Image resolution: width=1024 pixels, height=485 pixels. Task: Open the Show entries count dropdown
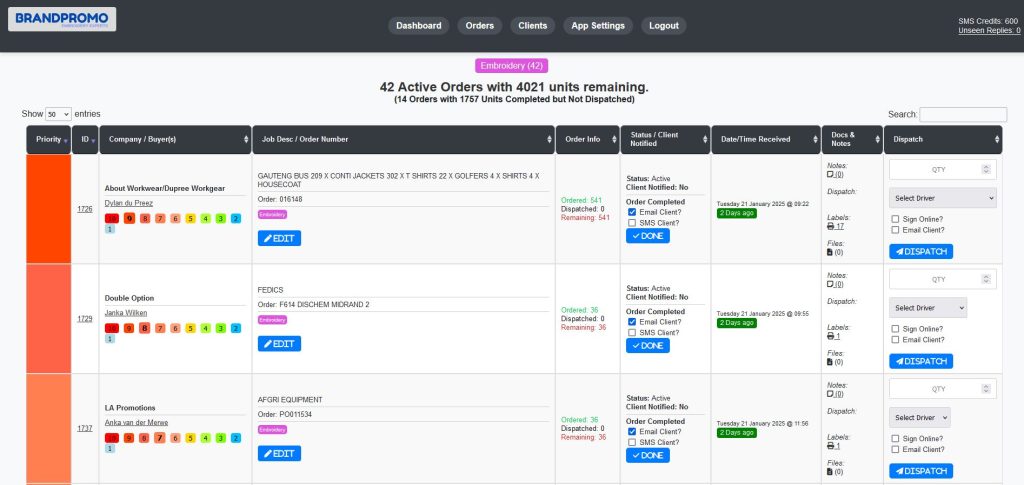pos(58,114)
